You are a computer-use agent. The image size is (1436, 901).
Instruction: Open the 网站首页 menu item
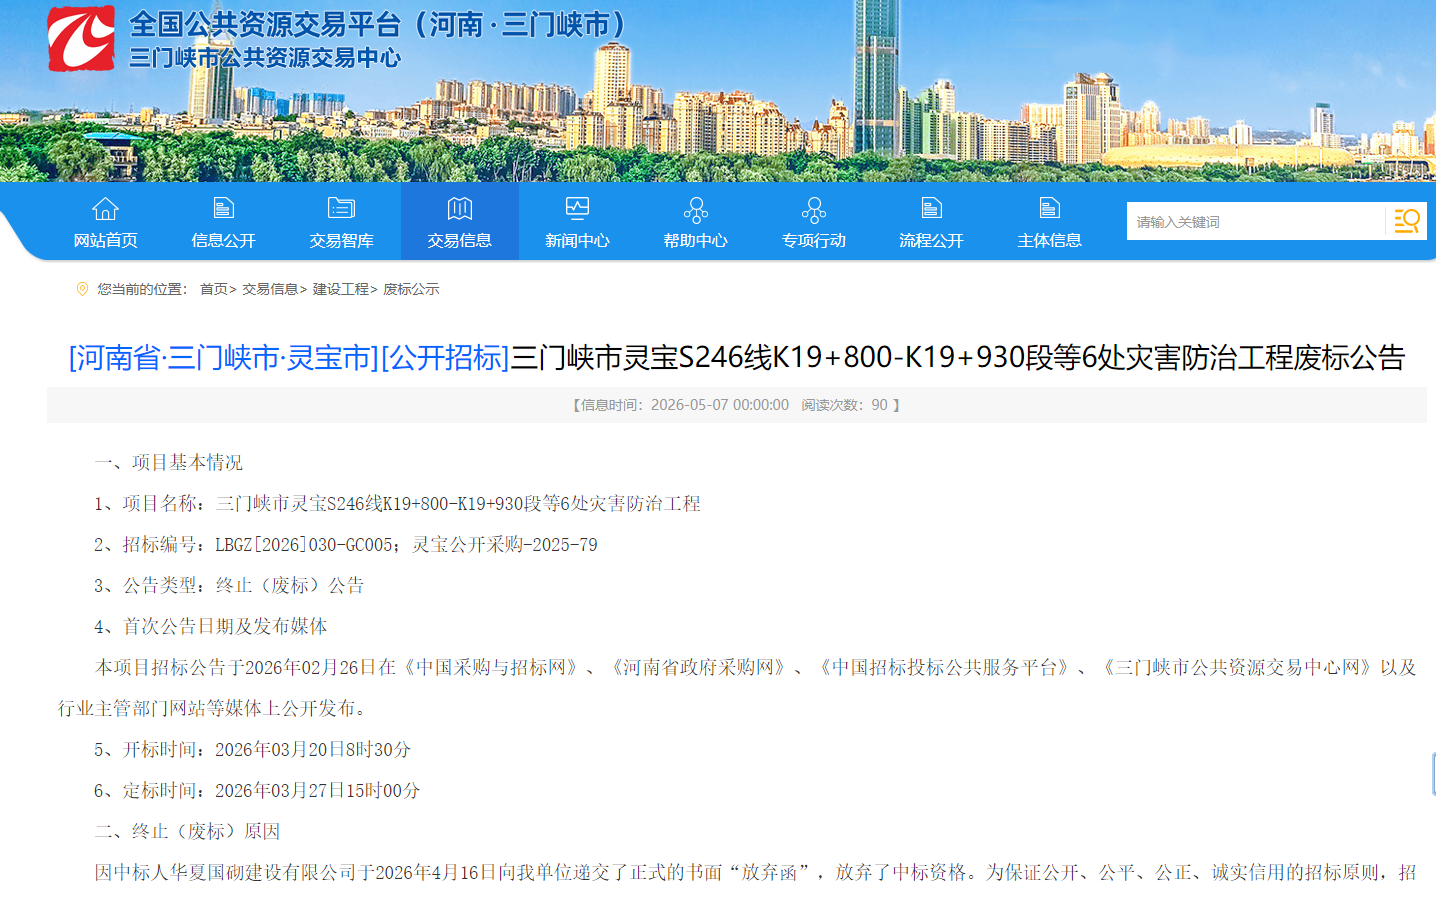coord(105,240)
